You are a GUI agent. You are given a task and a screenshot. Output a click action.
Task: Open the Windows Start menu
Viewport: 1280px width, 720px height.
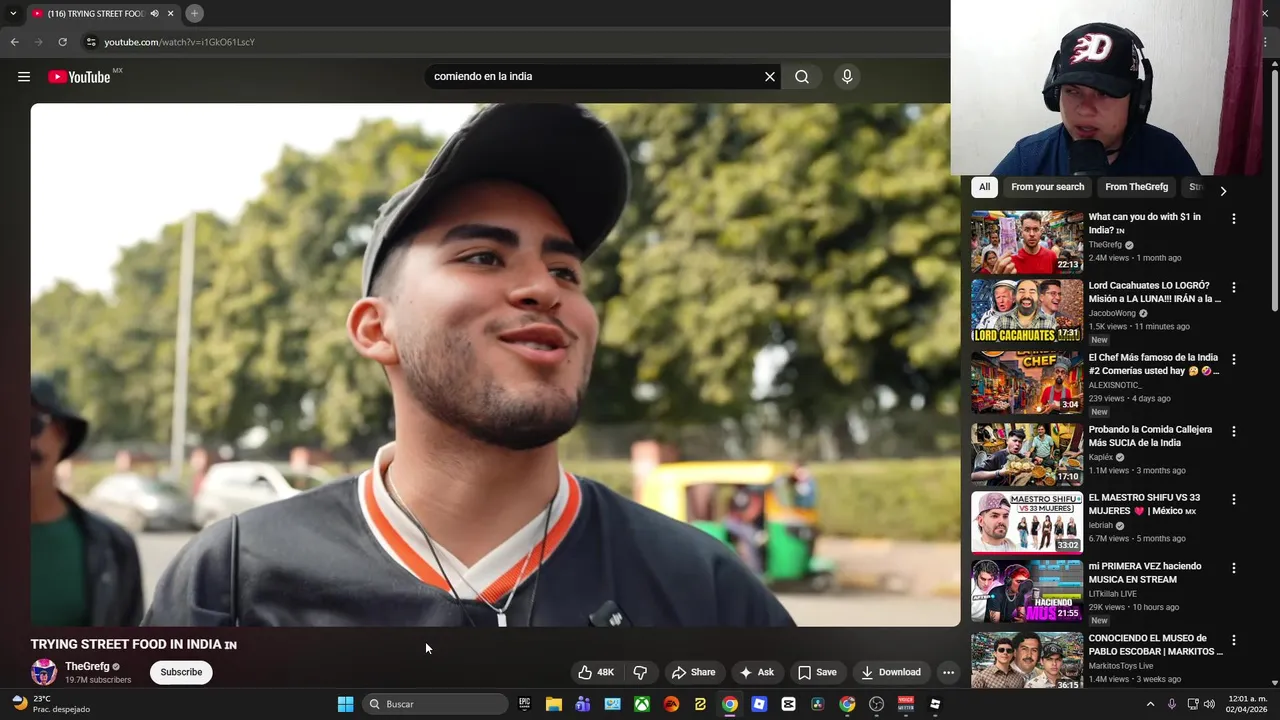coord(345,704)
